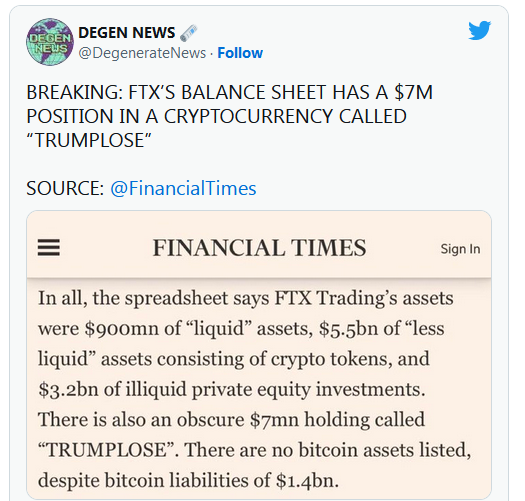
Task: Click Sign In on Financial Times header
Action: (460, 249)
